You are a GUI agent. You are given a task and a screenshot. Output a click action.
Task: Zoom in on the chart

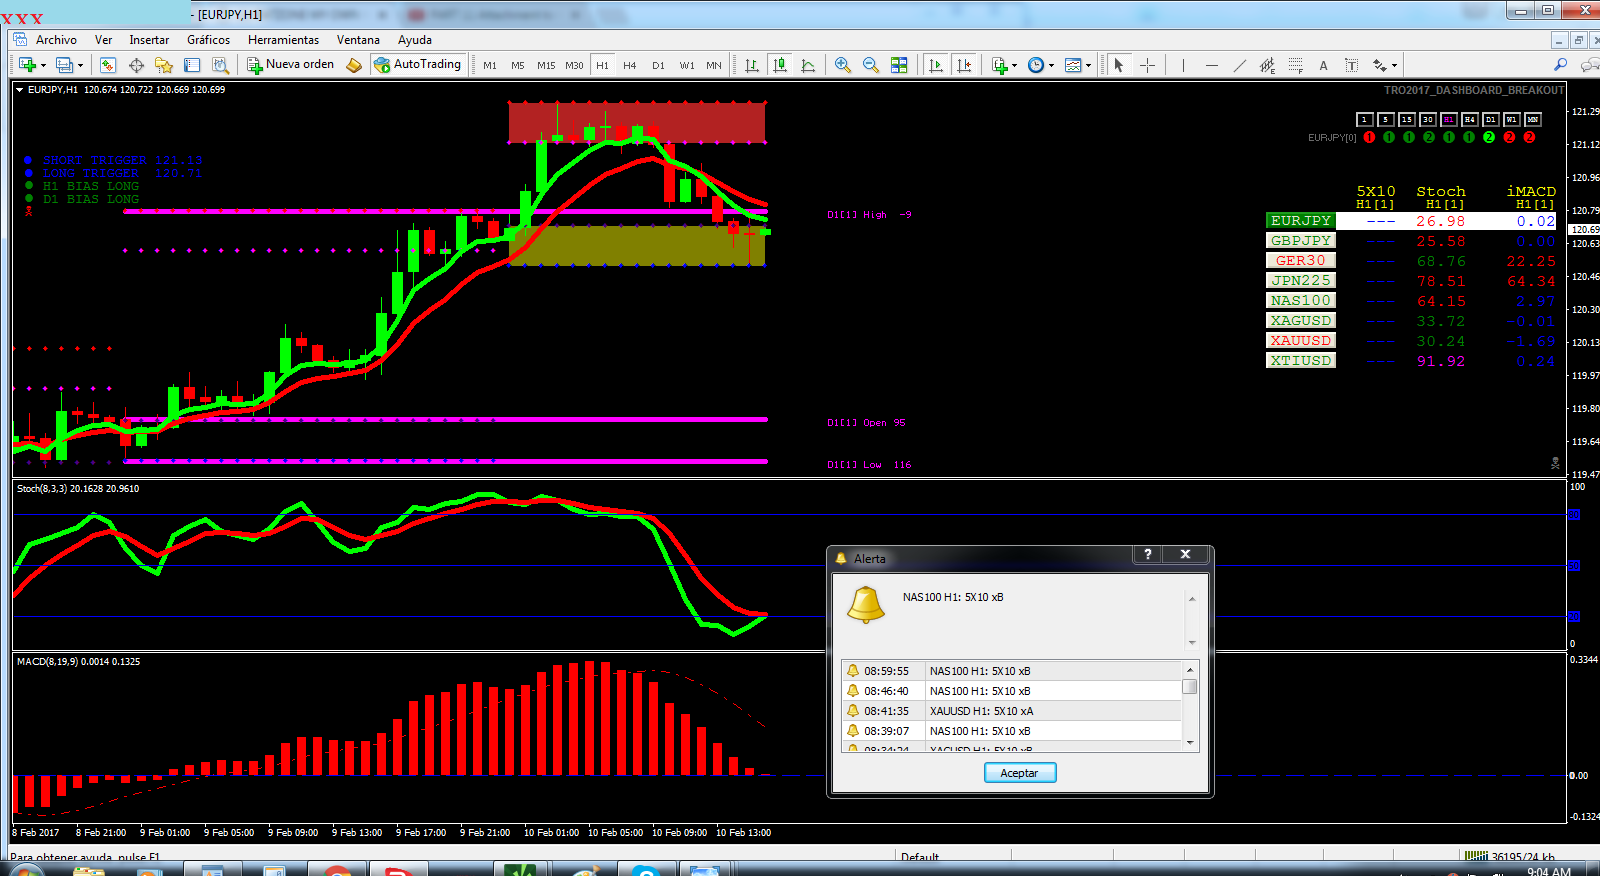842,65
